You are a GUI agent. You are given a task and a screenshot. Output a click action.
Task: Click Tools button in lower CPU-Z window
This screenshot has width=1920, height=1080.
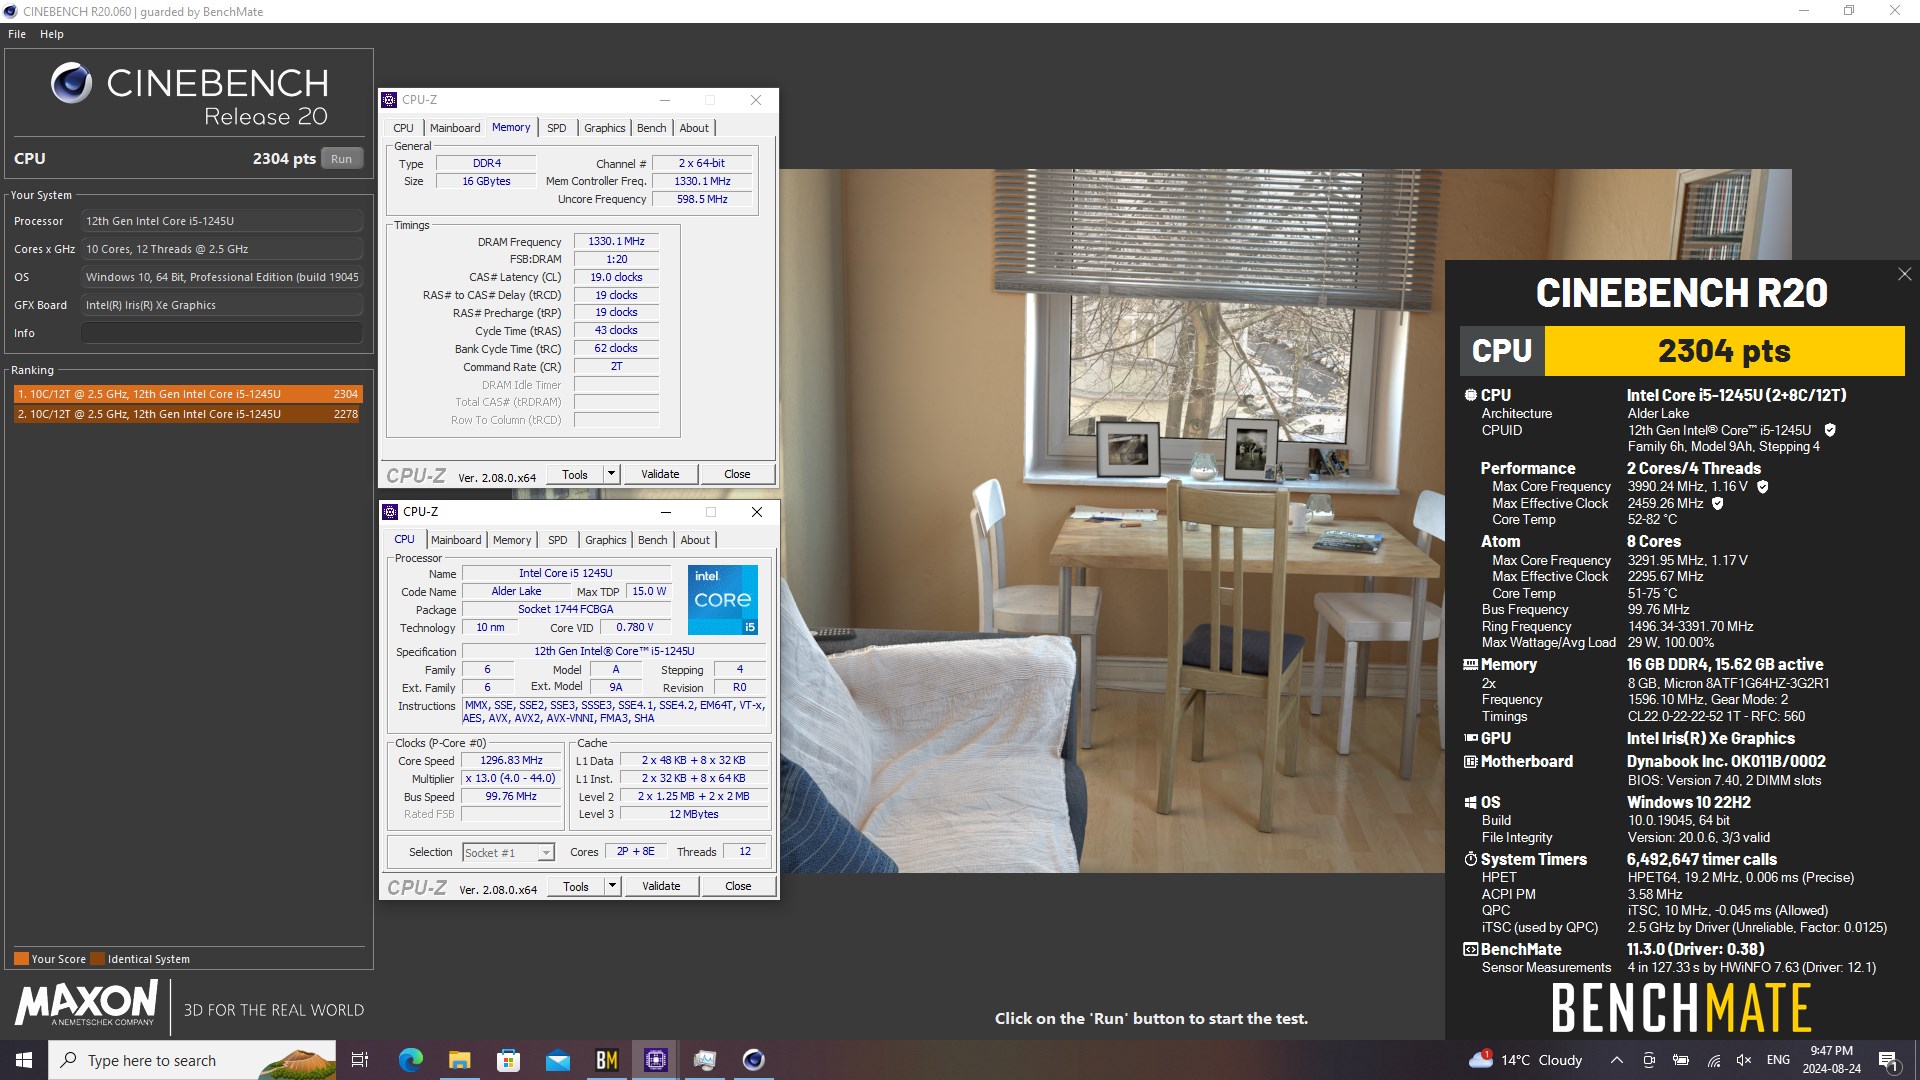click(576, 887)
